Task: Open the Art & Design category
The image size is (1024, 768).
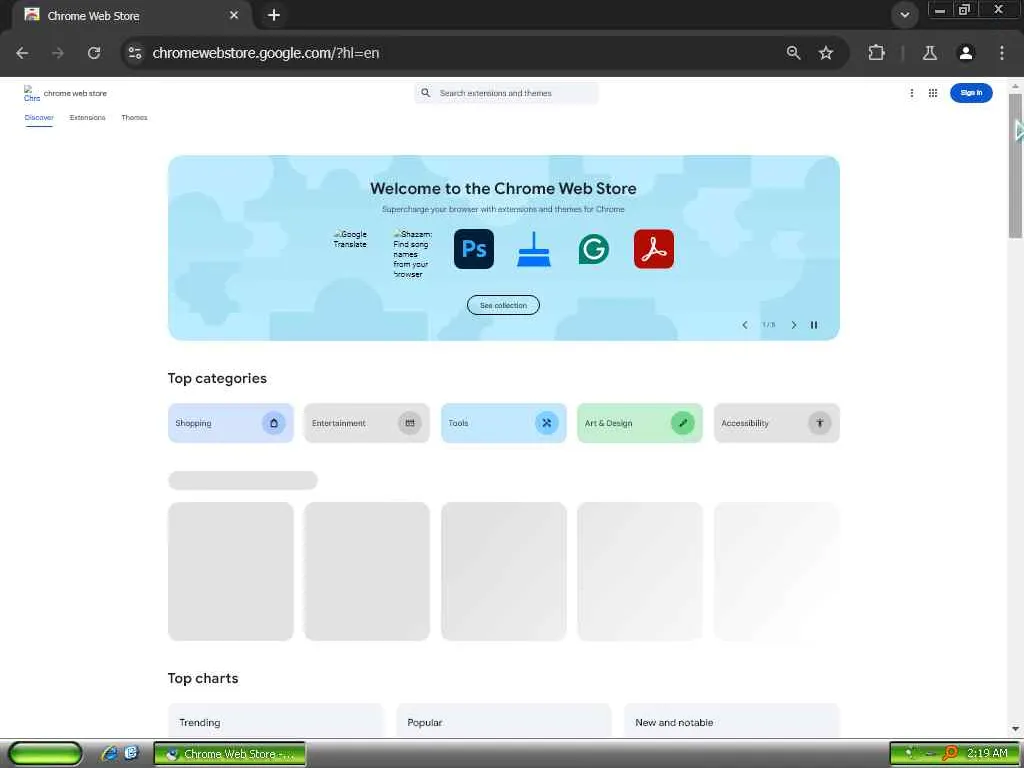Action: (640, 423)
